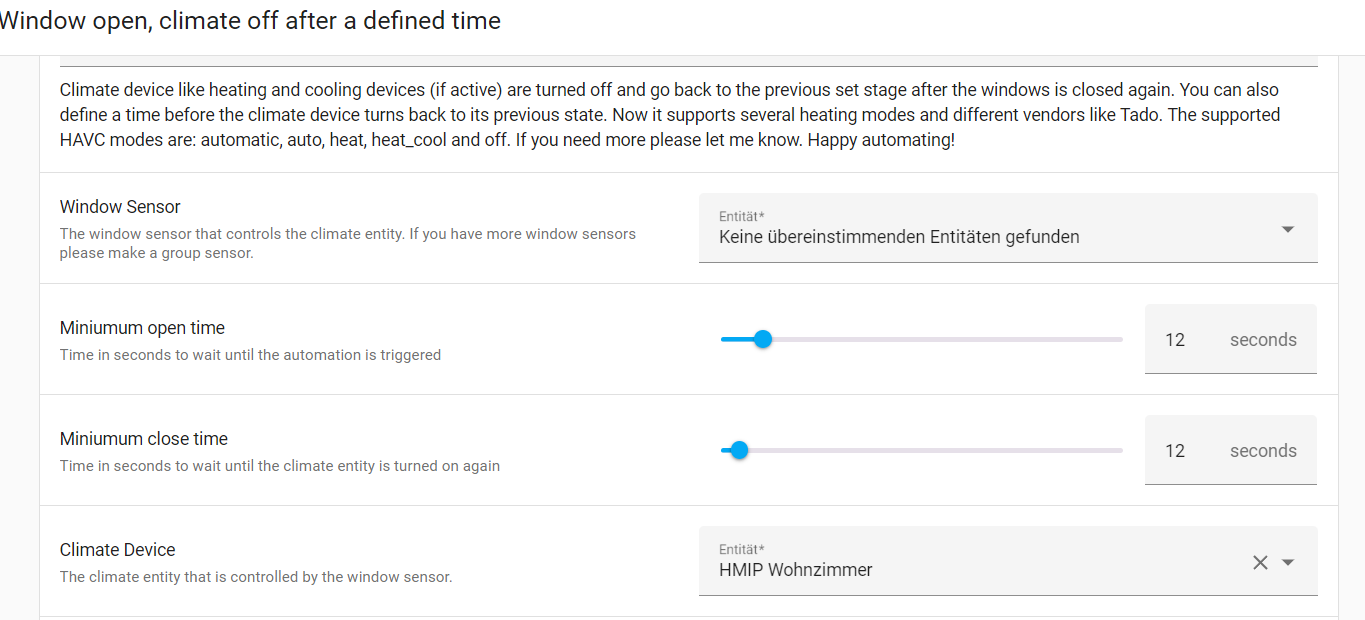
Task: Click the seconds unit beside open time
Action: pyautogui.click(x=1263, y=340)
